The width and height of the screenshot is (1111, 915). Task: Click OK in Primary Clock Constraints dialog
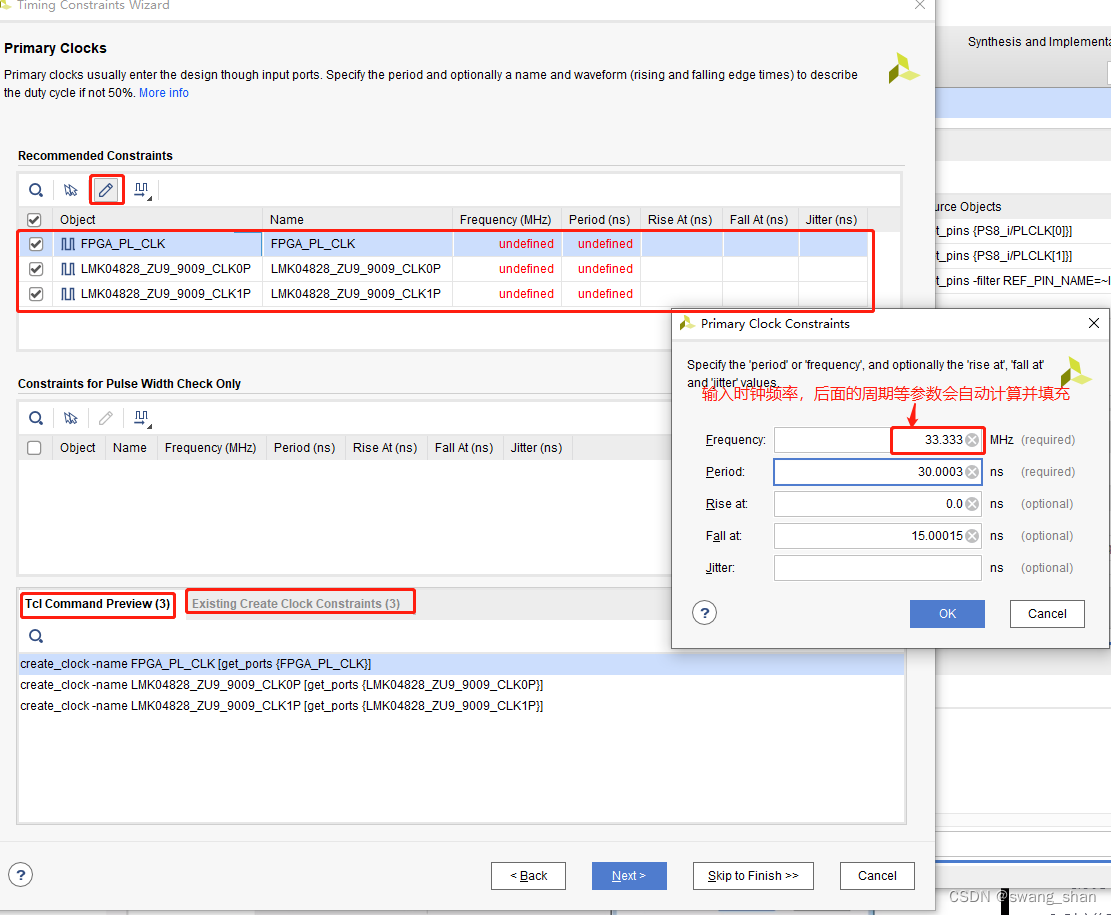coord(947,614)
